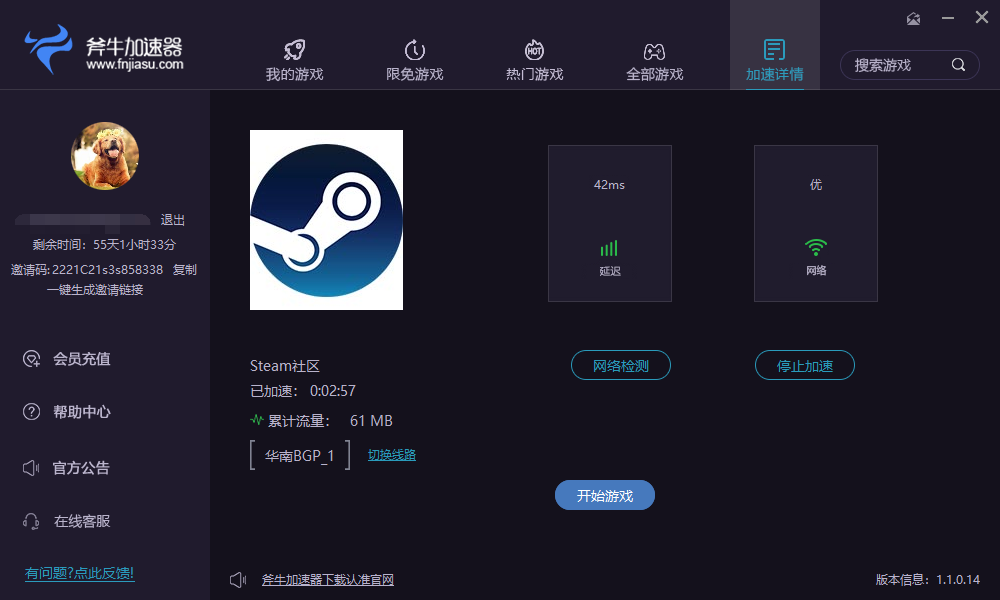This screenshot has width=1000, height=600.
Task: Click the 帮助中心 question mark icon
Action: click(x=31, y=412)
